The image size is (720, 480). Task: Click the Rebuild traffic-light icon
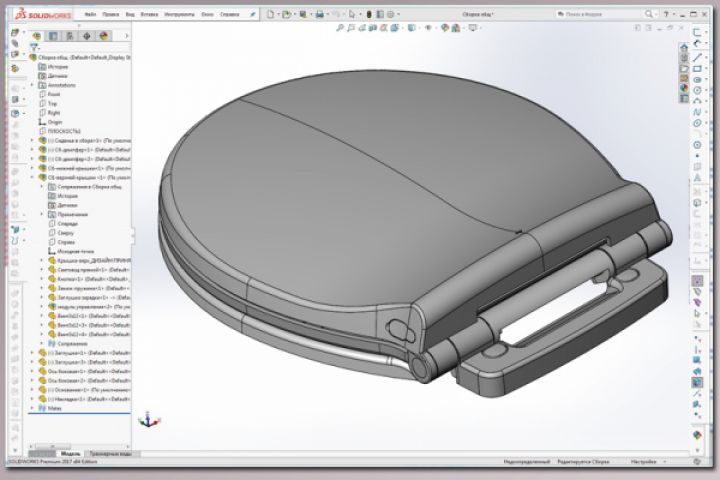click(x=369, y=14)
